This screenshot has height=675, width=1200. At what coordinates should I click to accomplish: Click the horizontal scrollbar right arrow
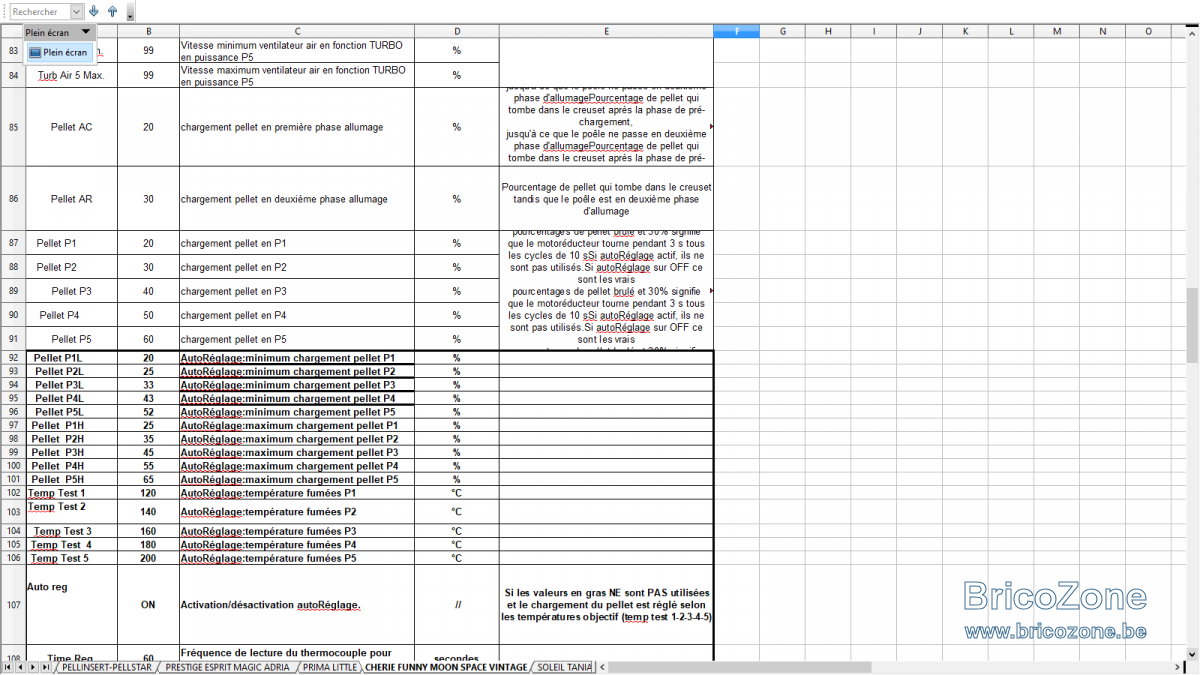pos(1179,667)
